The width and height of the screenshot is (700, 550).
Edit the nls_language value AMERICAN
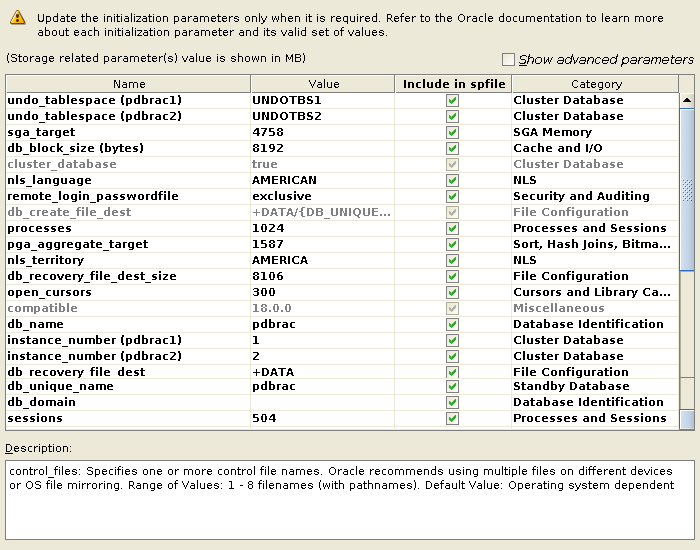click(323, 180)
